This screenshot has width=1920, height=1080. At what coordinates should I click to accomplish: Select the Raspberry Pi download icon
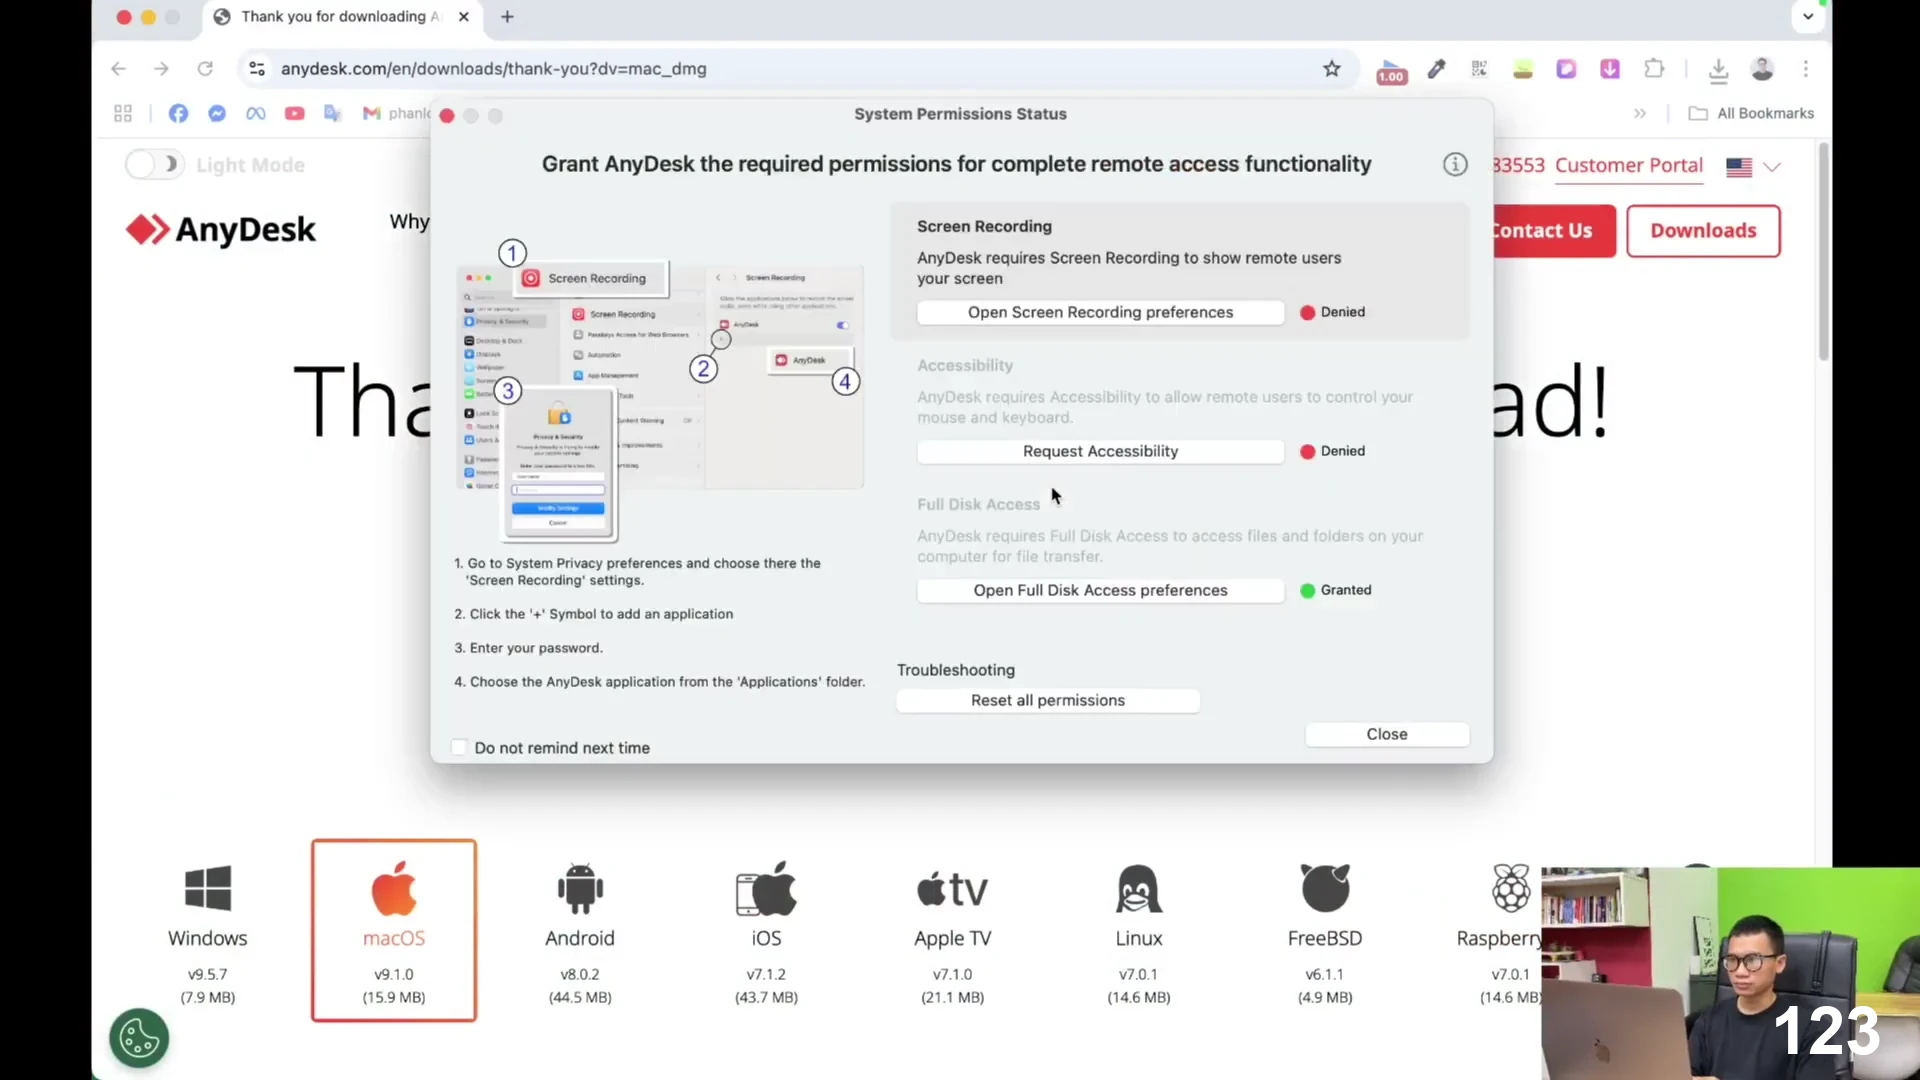1511,888
